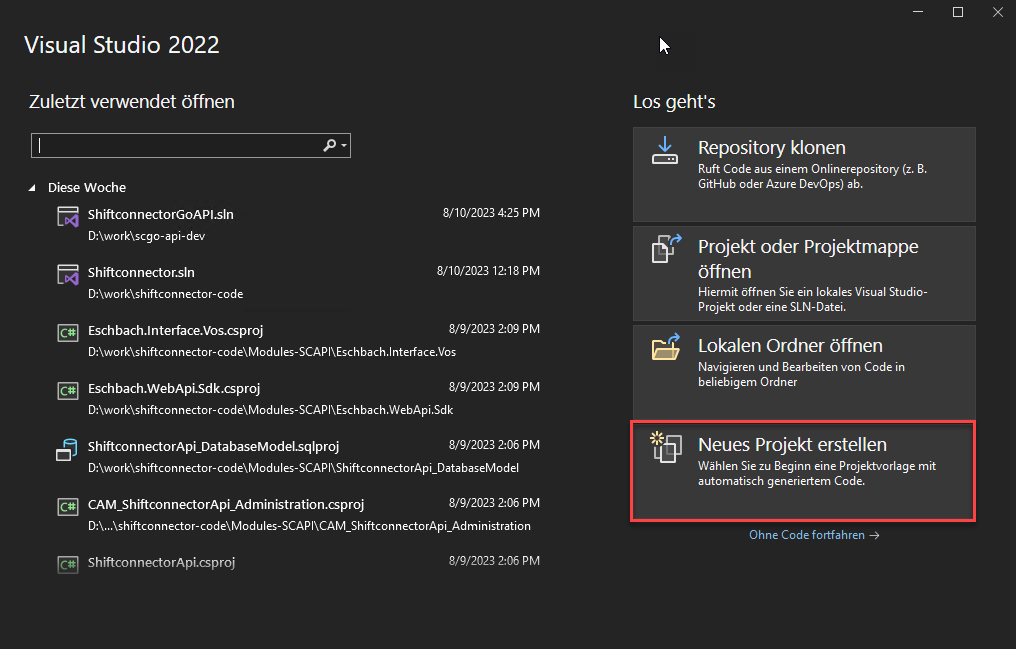Click the clone repository download icon
The width and height of the screenshot is (1016, 649).
665,150
